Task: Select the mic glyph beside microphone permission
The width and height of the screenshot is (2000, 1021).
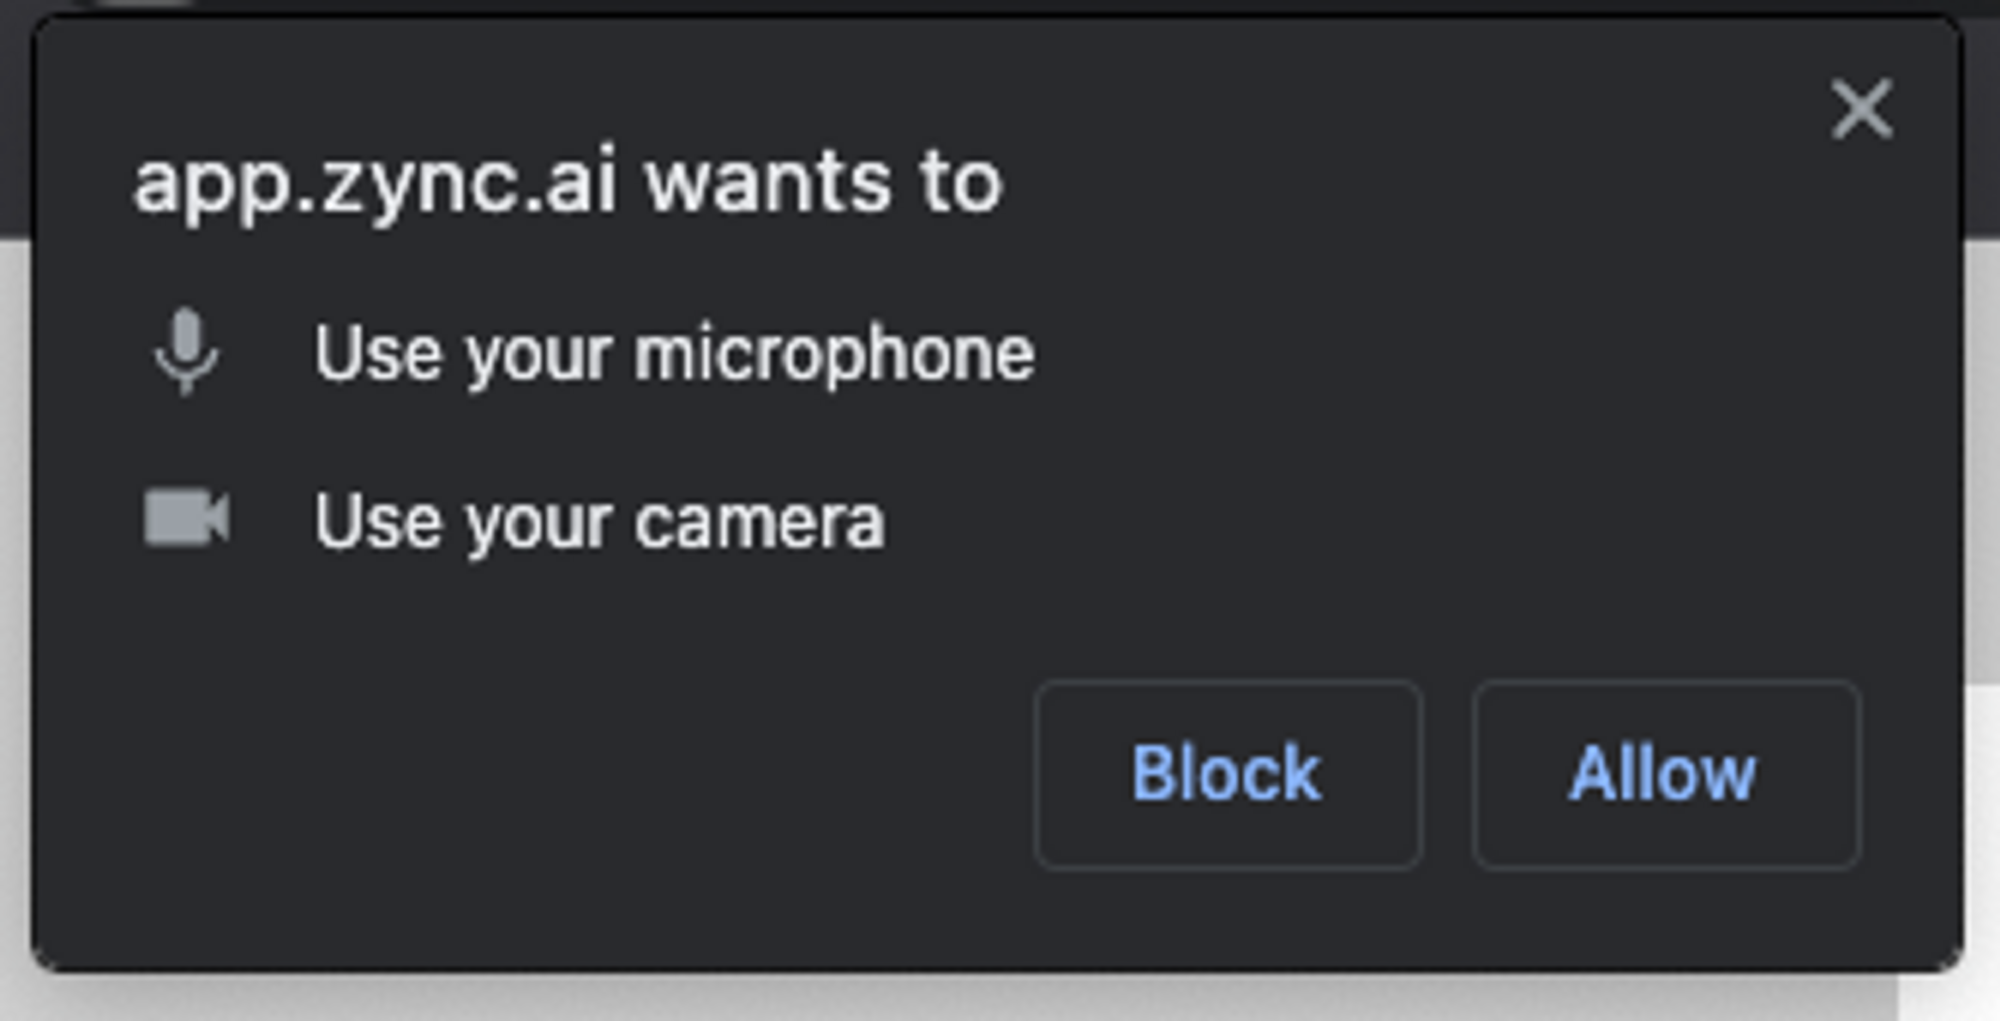Action: point(186,352)
